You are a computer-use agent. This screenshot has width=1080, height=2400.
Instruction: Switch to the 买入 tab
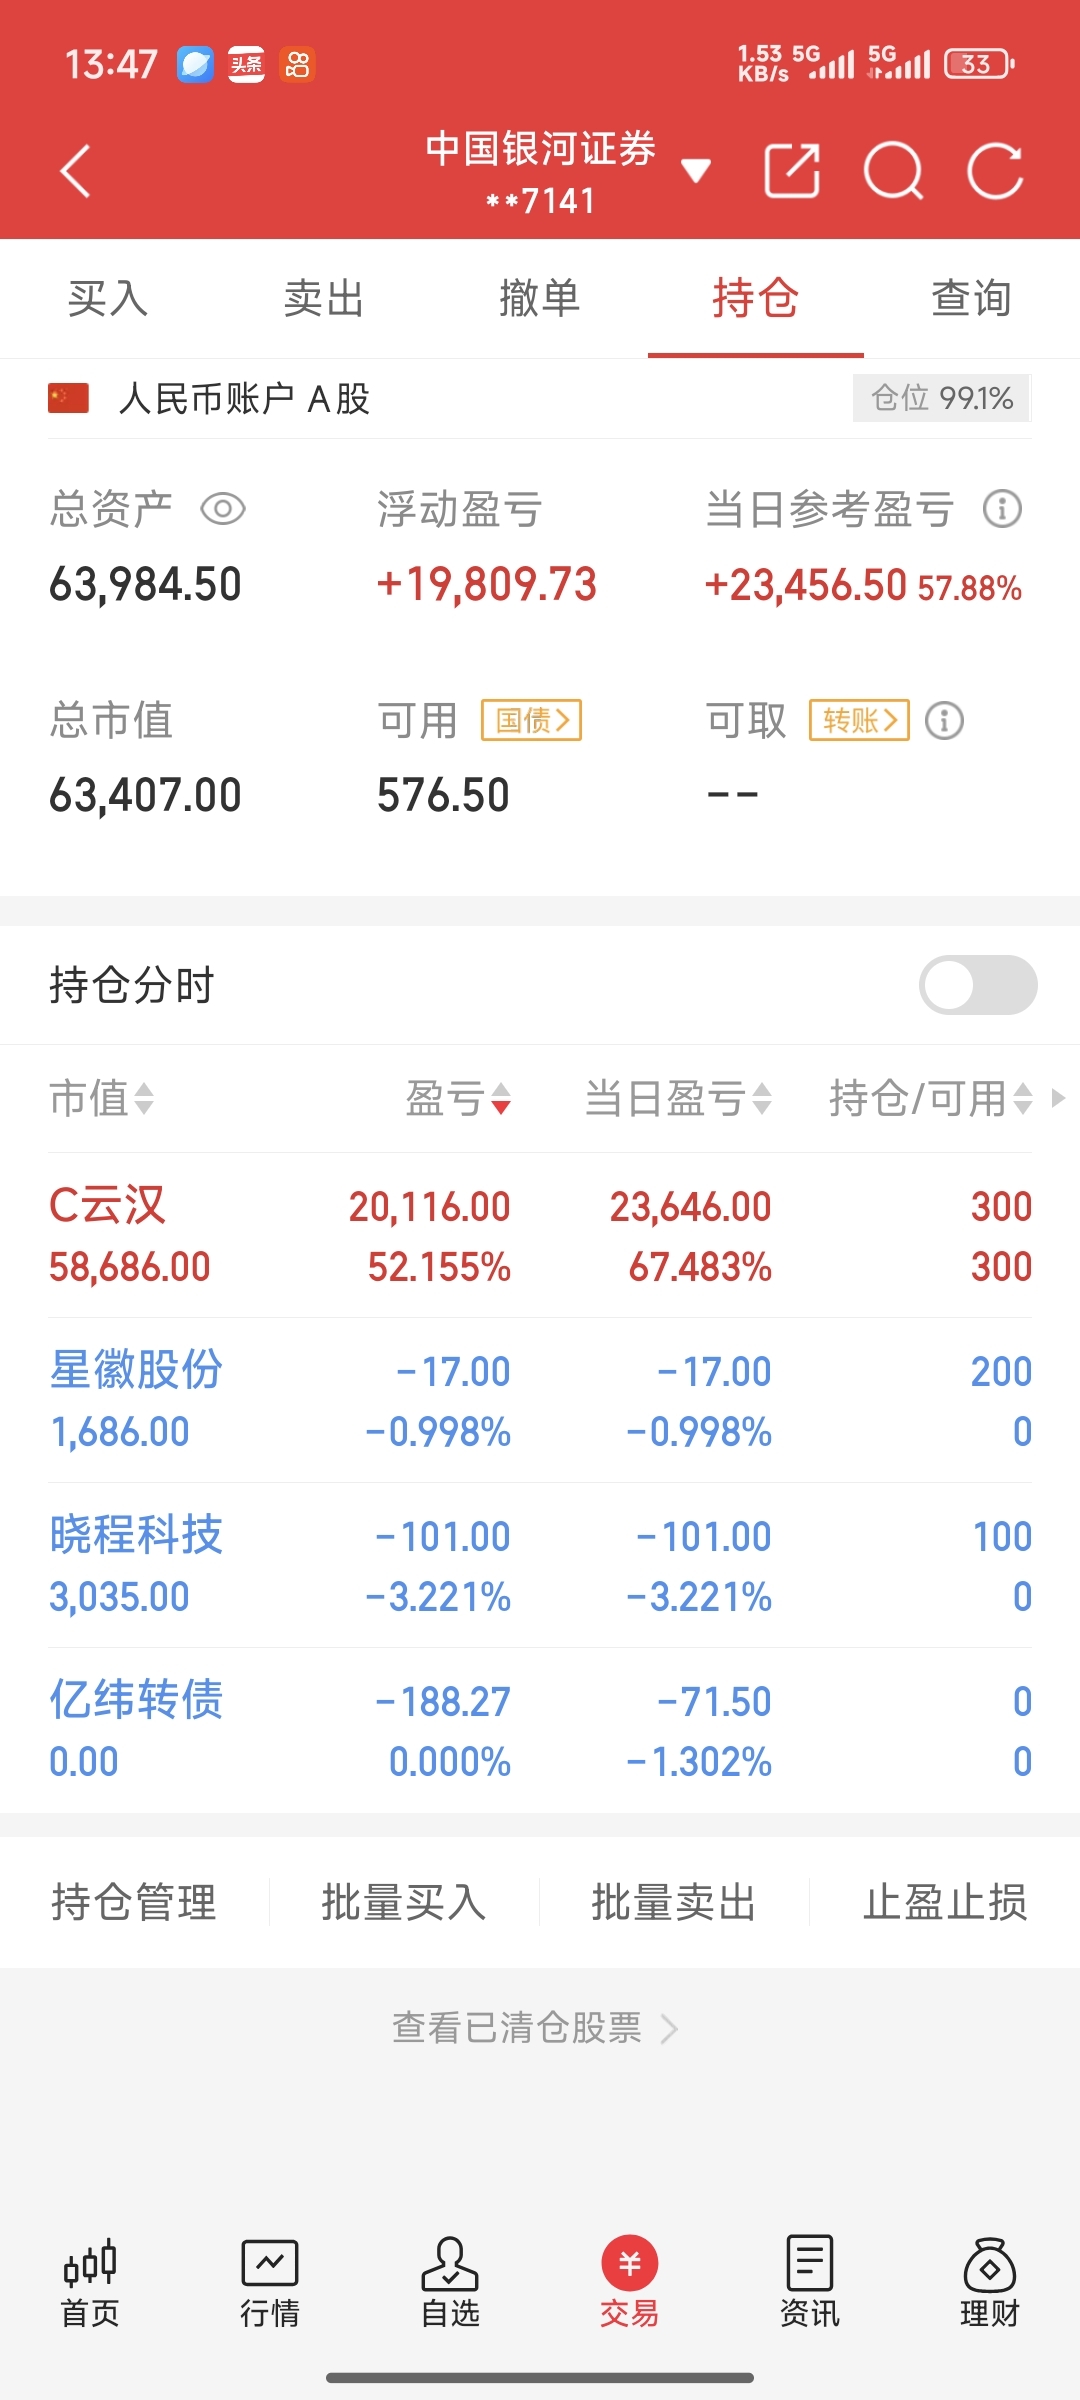108,298
